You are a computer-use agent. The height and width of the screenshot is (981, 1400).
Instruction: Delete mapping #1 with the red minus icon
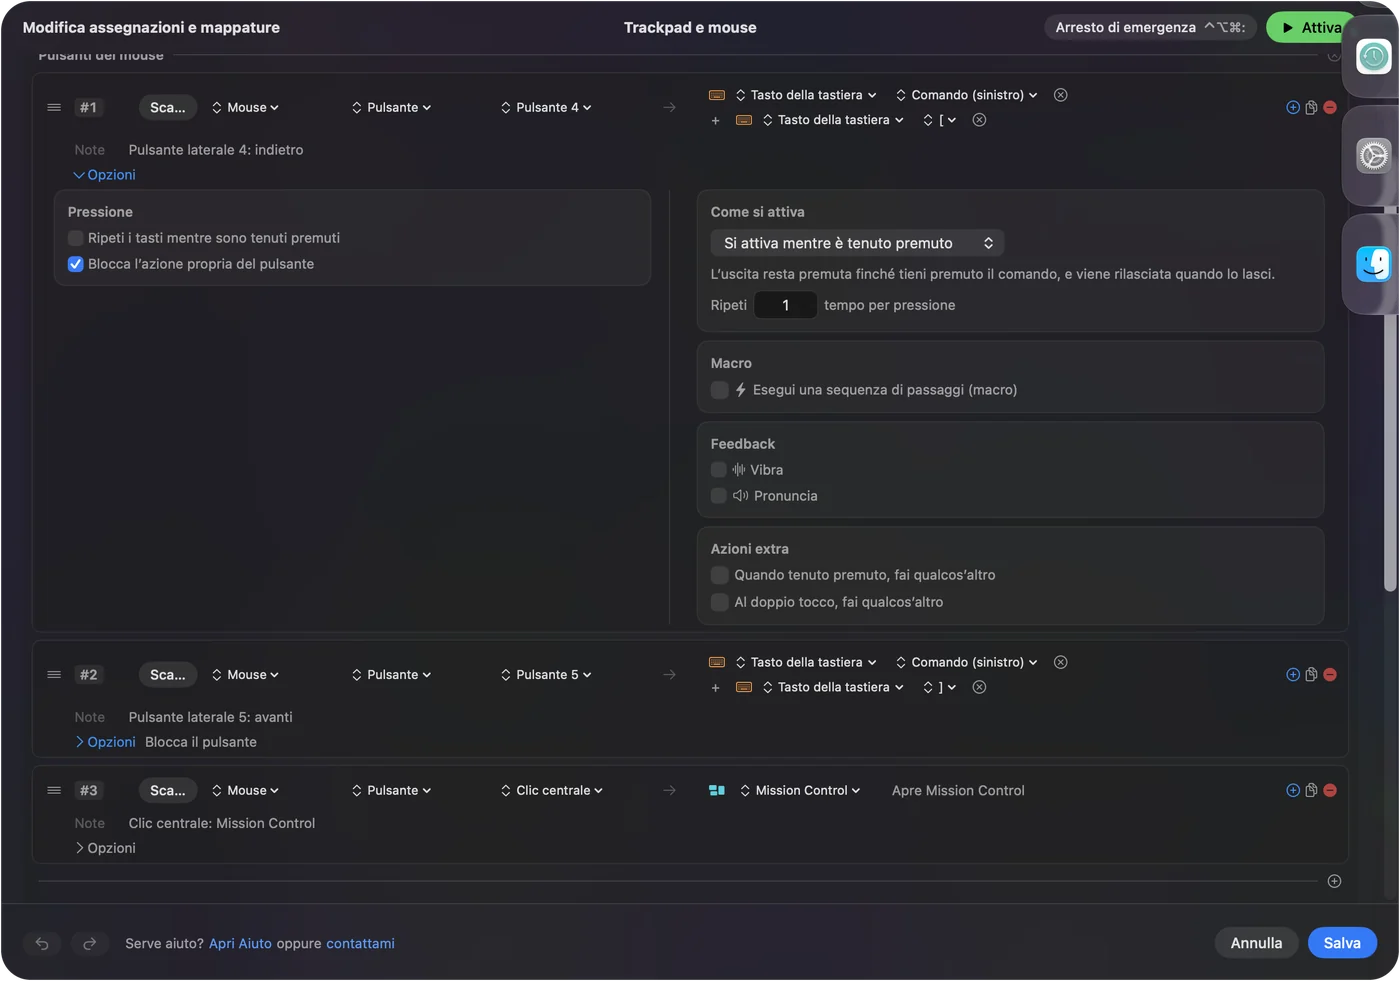1330,107
